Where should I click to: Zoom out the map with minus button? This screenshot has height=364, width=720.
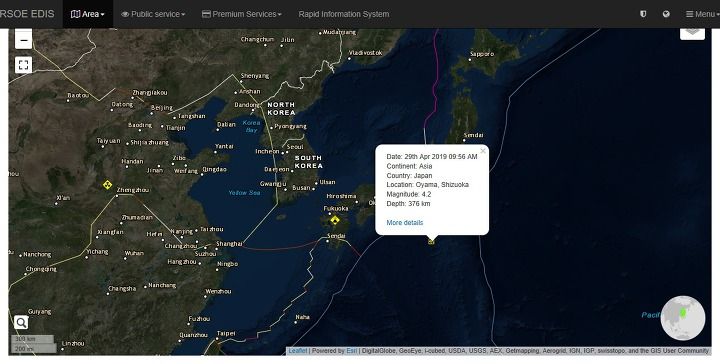coord(23,40)
